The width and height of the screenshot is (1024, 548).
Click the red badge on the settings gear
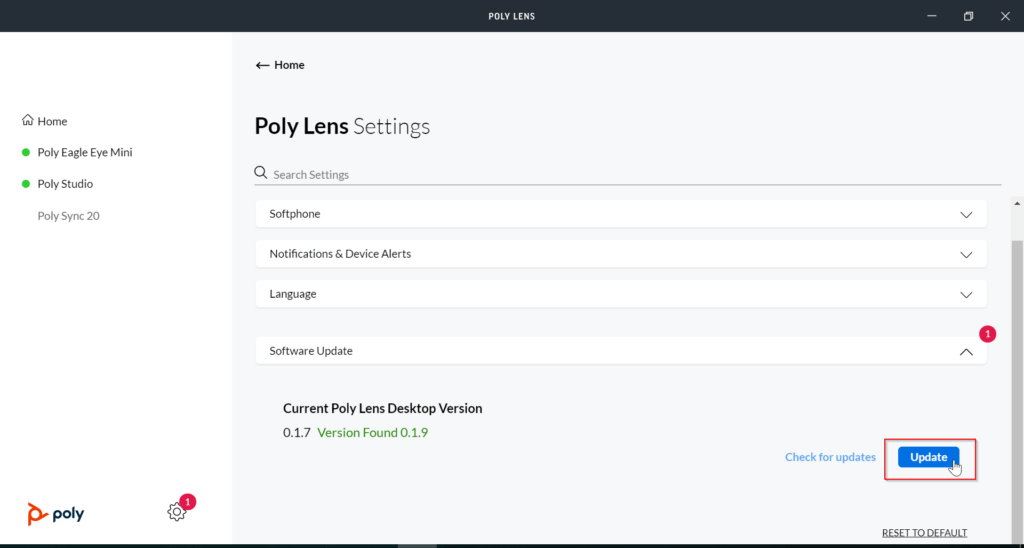188,502
